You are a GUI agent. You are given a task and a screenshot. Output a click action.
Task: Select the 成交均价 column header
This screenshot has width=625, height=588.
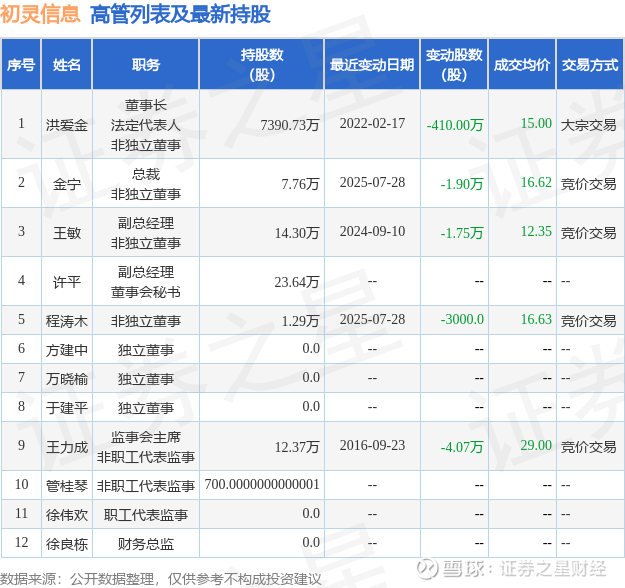point(522,64)
